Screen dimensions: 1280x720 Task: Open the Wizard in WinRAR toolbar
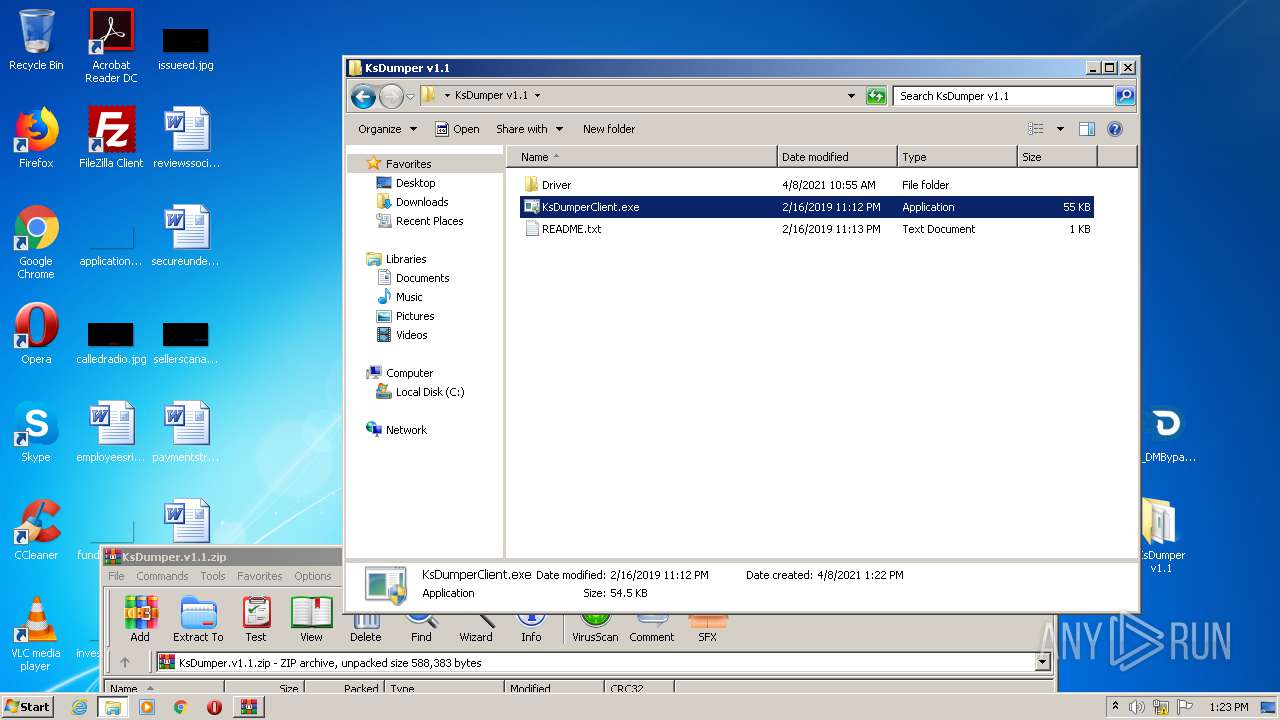coord(476,627)
